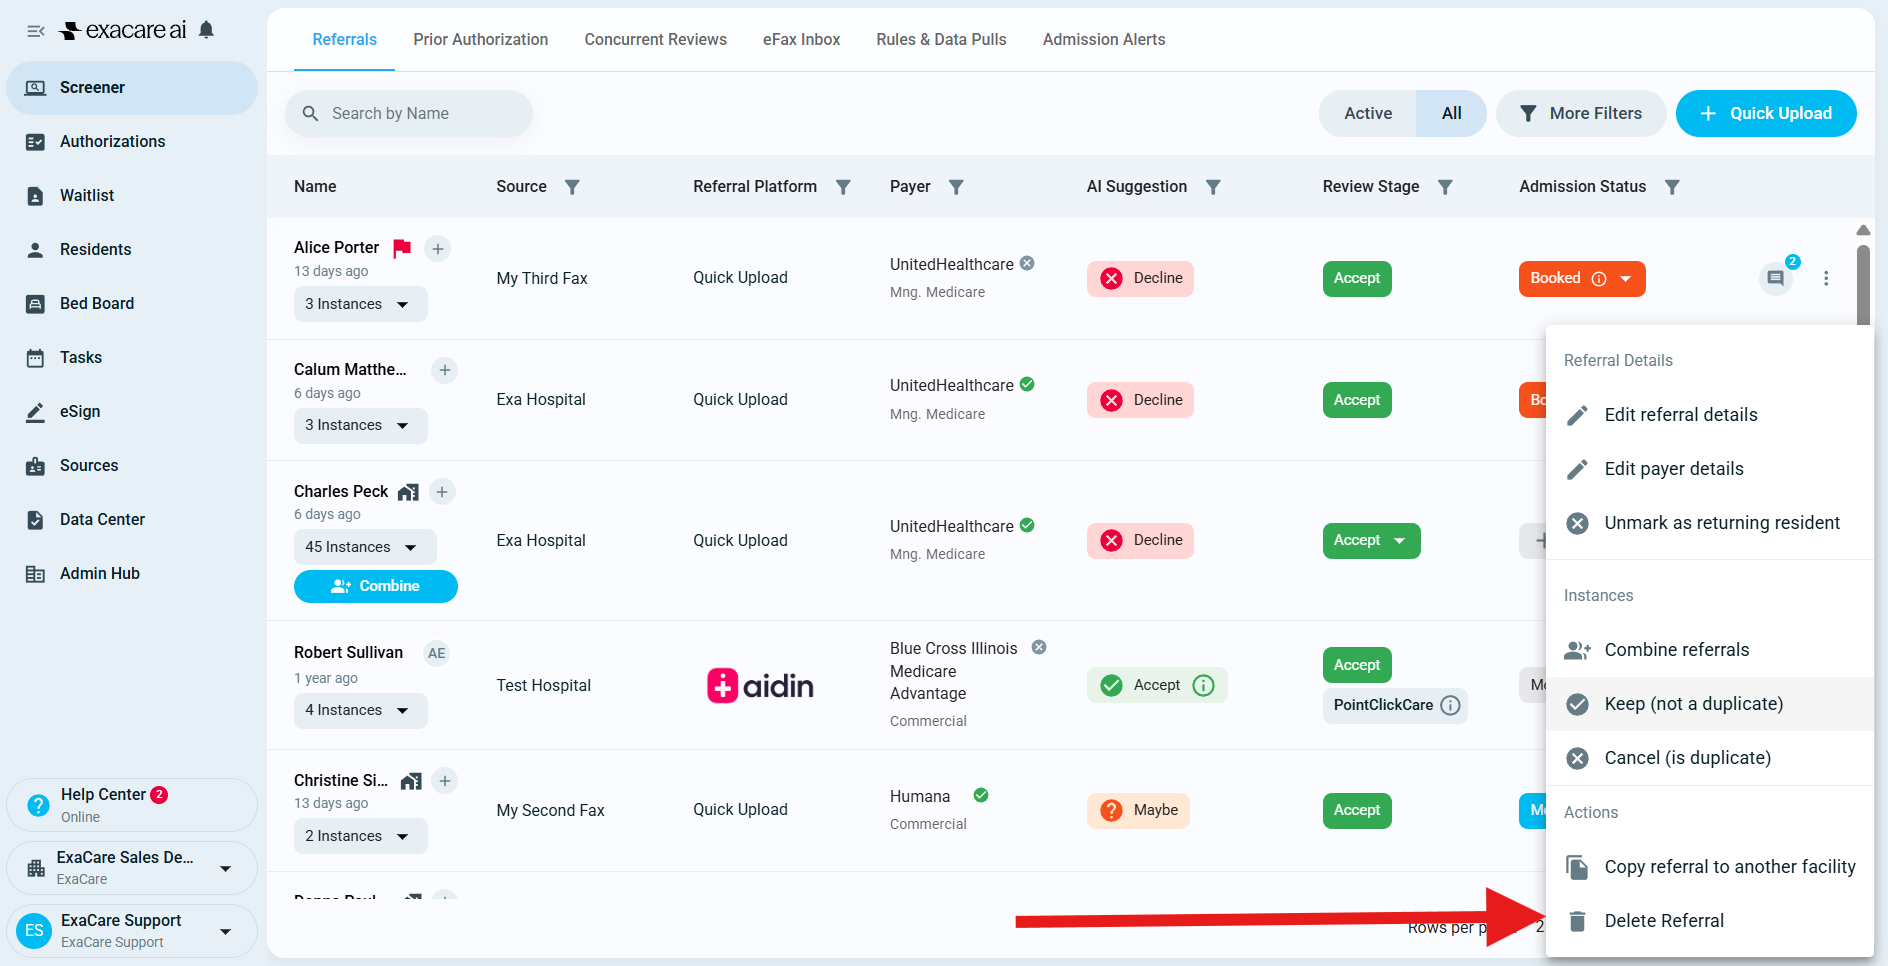Filter the Referral Platform column
Screen dimensions: 1888x966
pyautogui.click(x=843, y=187)
